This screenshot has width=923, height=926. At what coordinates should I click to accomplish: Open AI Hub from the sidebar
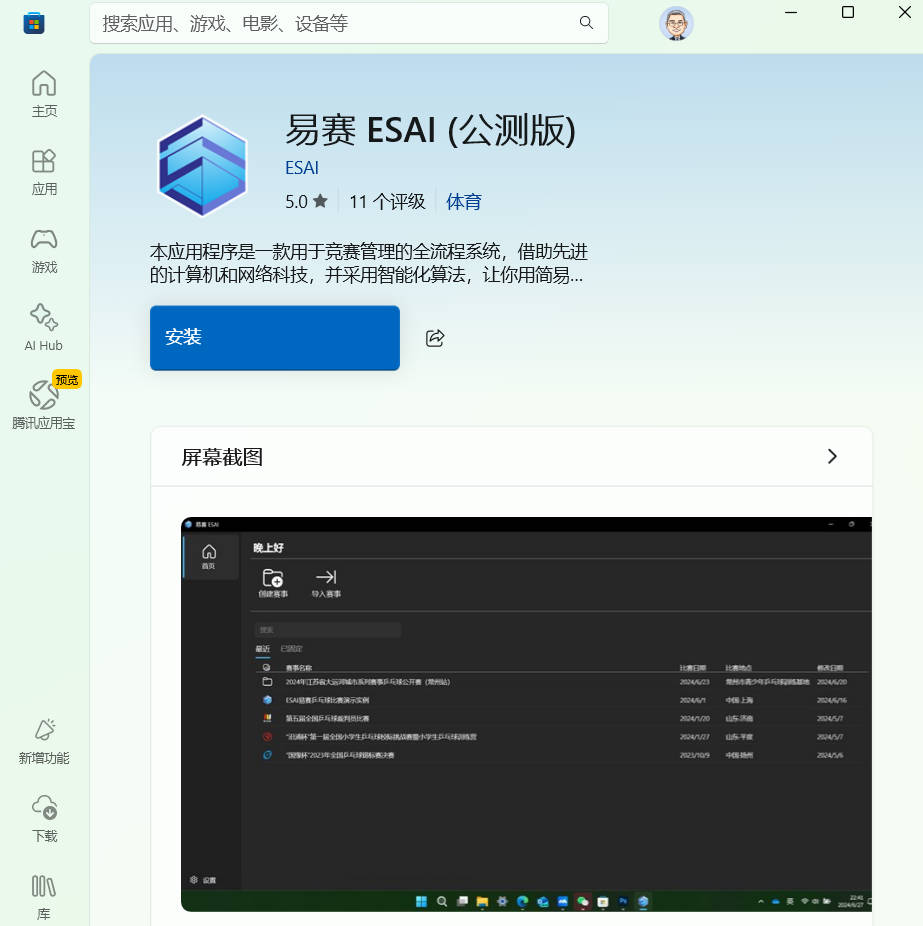(44, 328)
